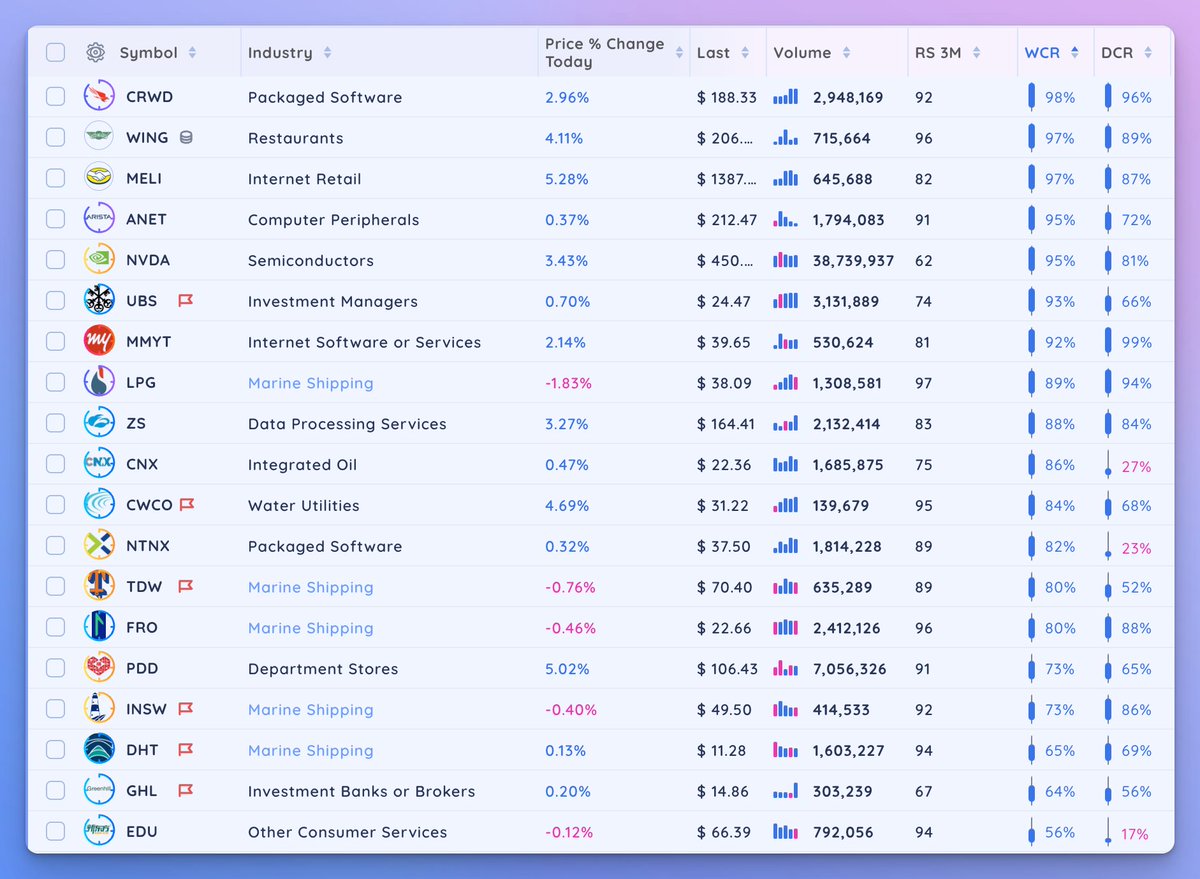Click the MELI ticker symbol
This screenshot has width=1200, height=879.
tap(144, 179)
